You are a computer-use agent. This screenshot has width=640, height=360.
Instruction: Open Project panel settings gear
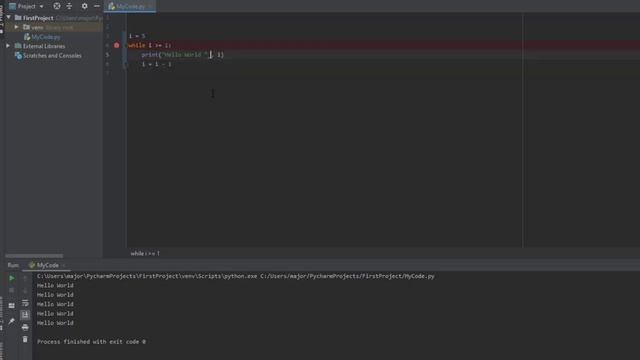(x=84, y=6)
